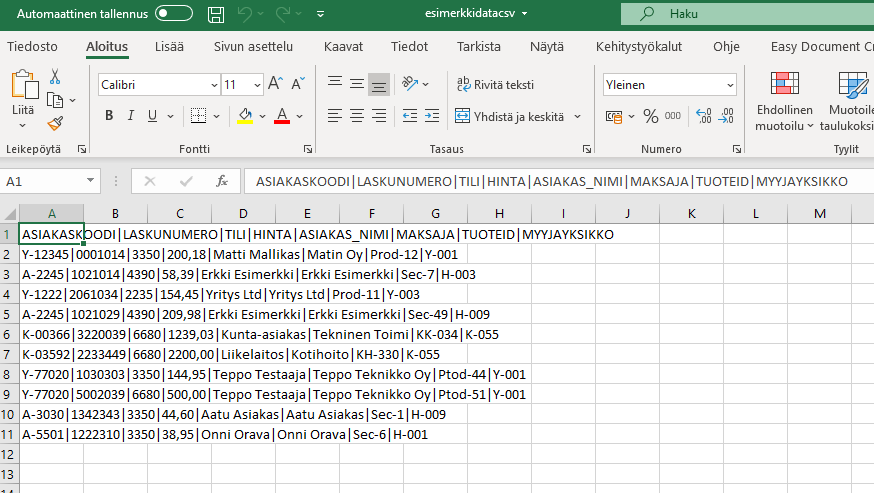The width and height of the screenshot is (874, 493).
Task: Expand the Liitä paste options arrow
Action: click(x=23, y=125)
